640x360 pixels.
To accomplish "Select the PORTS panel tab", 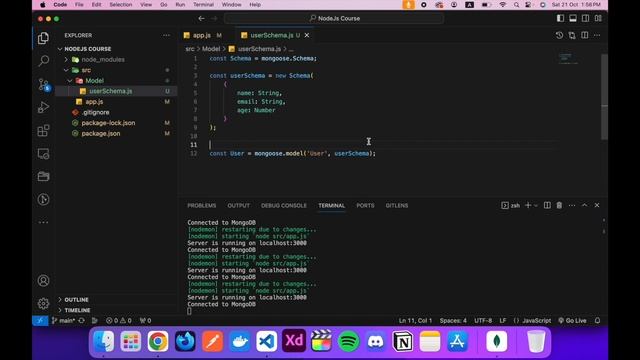I will coord(365,205).
